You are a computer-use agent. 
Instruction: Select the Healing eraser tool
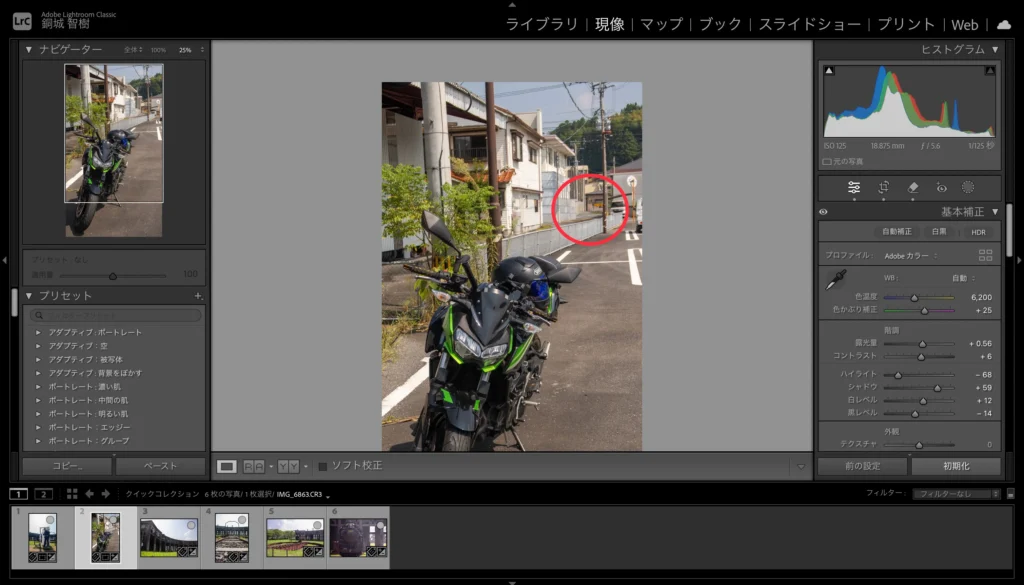click(912, 187)
